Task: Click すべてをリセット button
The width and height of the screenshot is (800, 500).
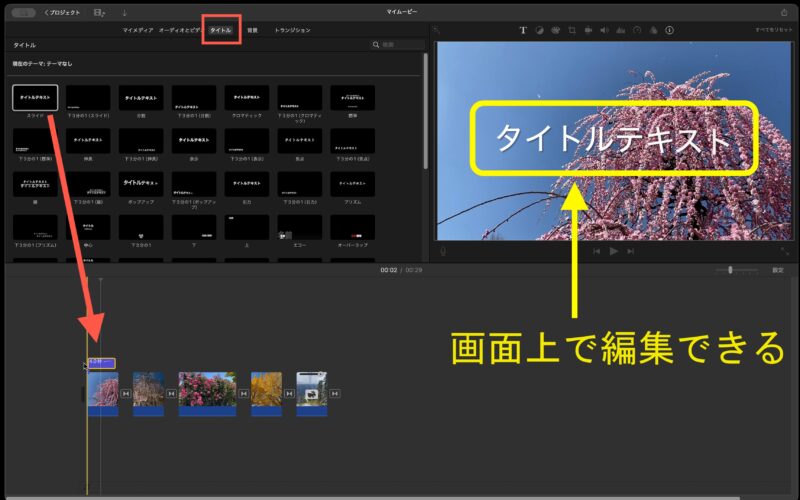Action: pos(773,31)
